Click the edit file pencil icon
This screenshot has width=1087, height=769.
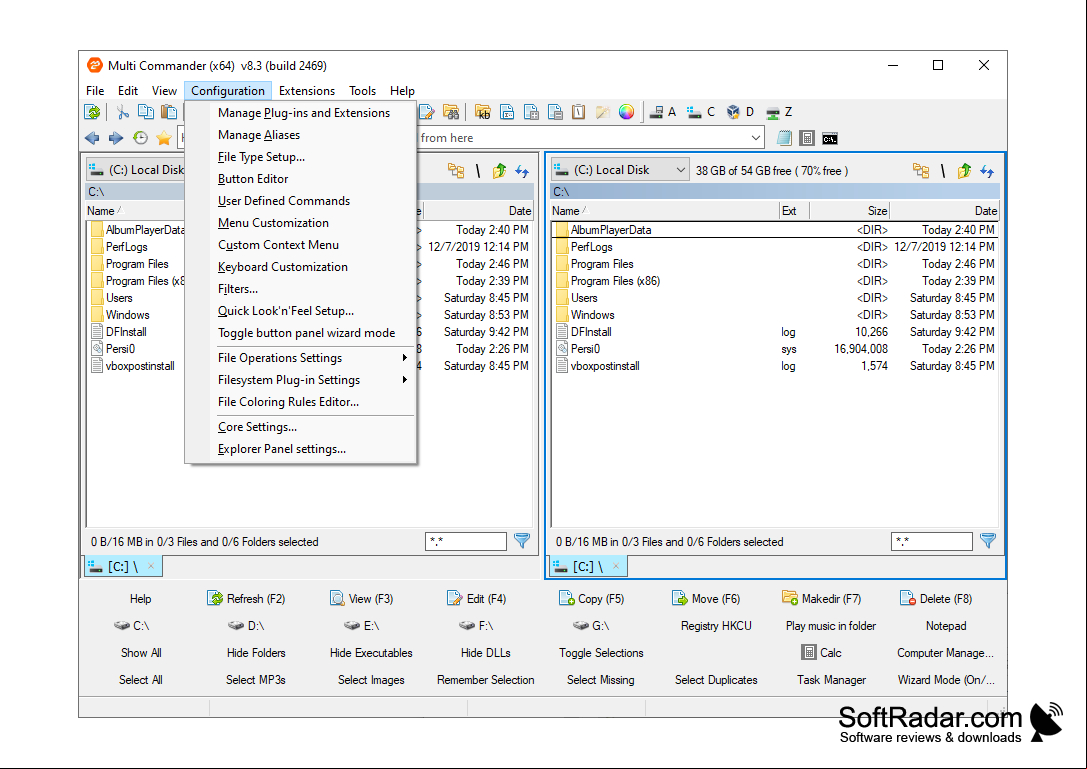pos(427,112)
